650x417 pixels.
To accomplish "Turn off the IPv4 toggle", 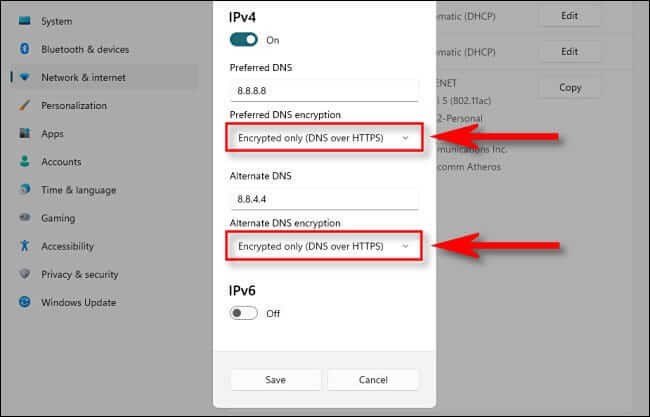I will tap(244, 40).
